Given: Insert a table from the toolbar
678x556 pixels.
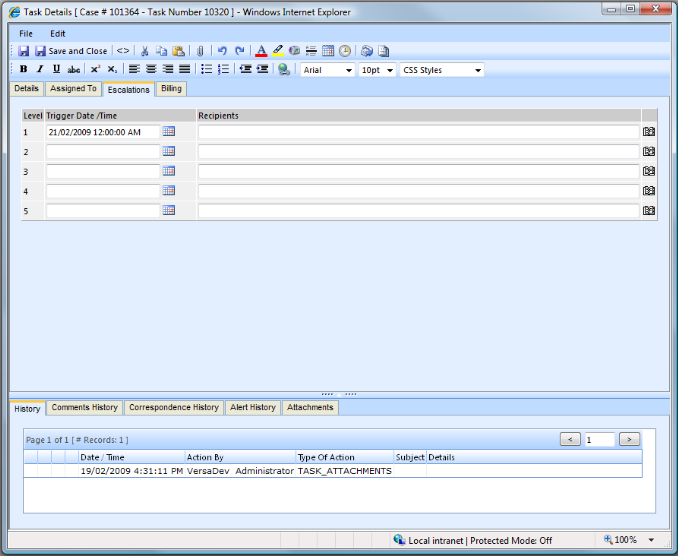Looking at the screenshot, I should point(328,51).
